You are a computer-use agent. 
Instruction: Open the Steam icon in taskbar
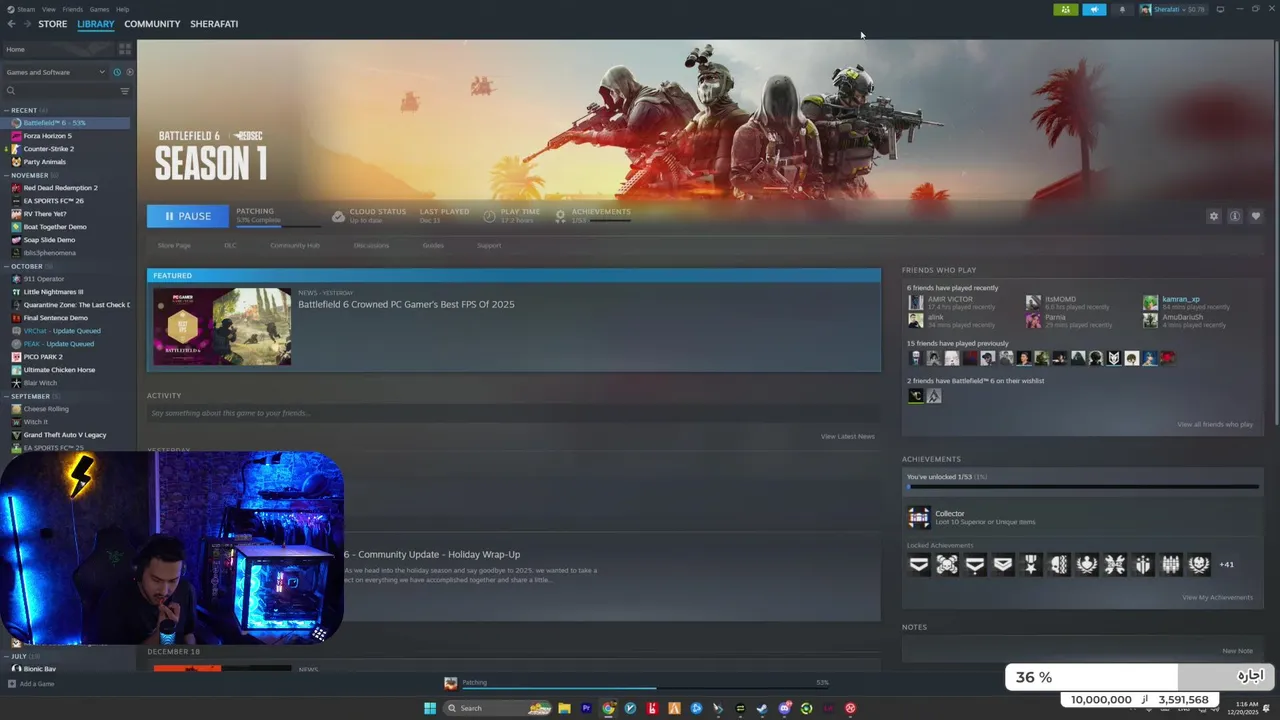[x=762, y=708]
